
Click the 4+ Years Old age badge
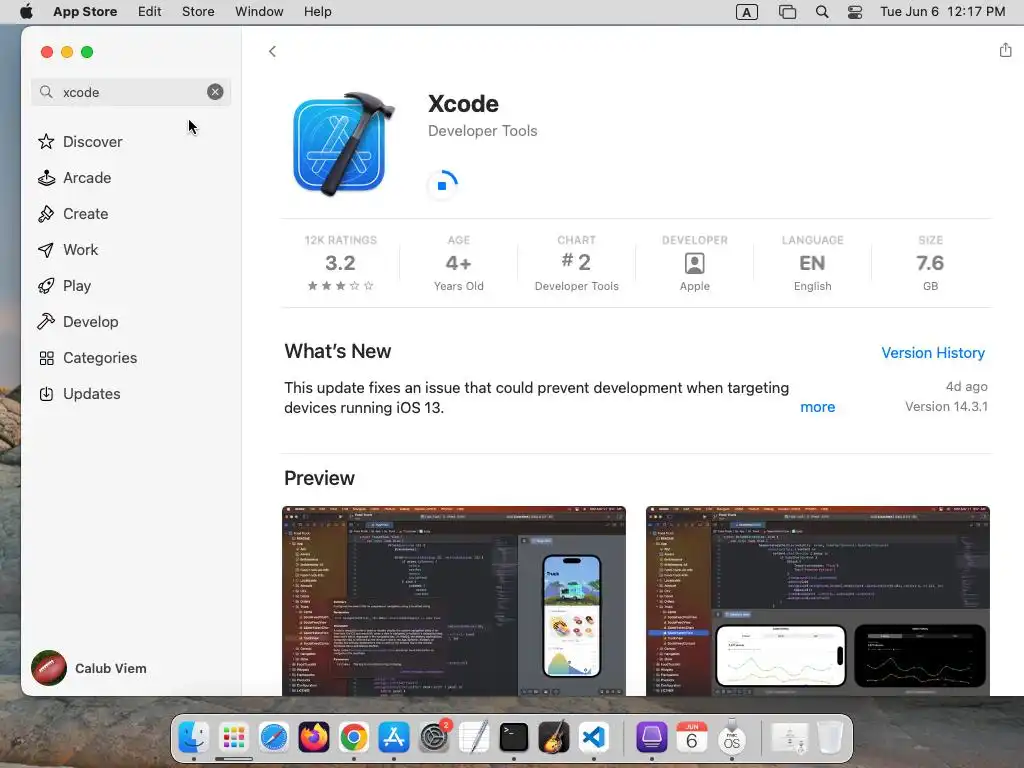pyautogui.click(x=458, y=263)
